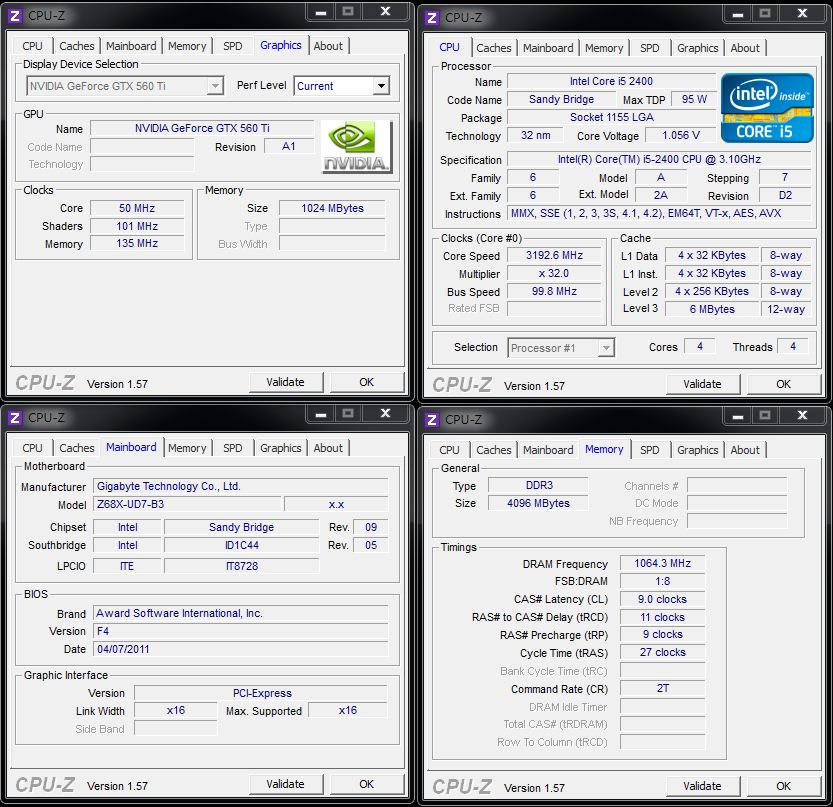Click OK in CPU window

[784, 384]
